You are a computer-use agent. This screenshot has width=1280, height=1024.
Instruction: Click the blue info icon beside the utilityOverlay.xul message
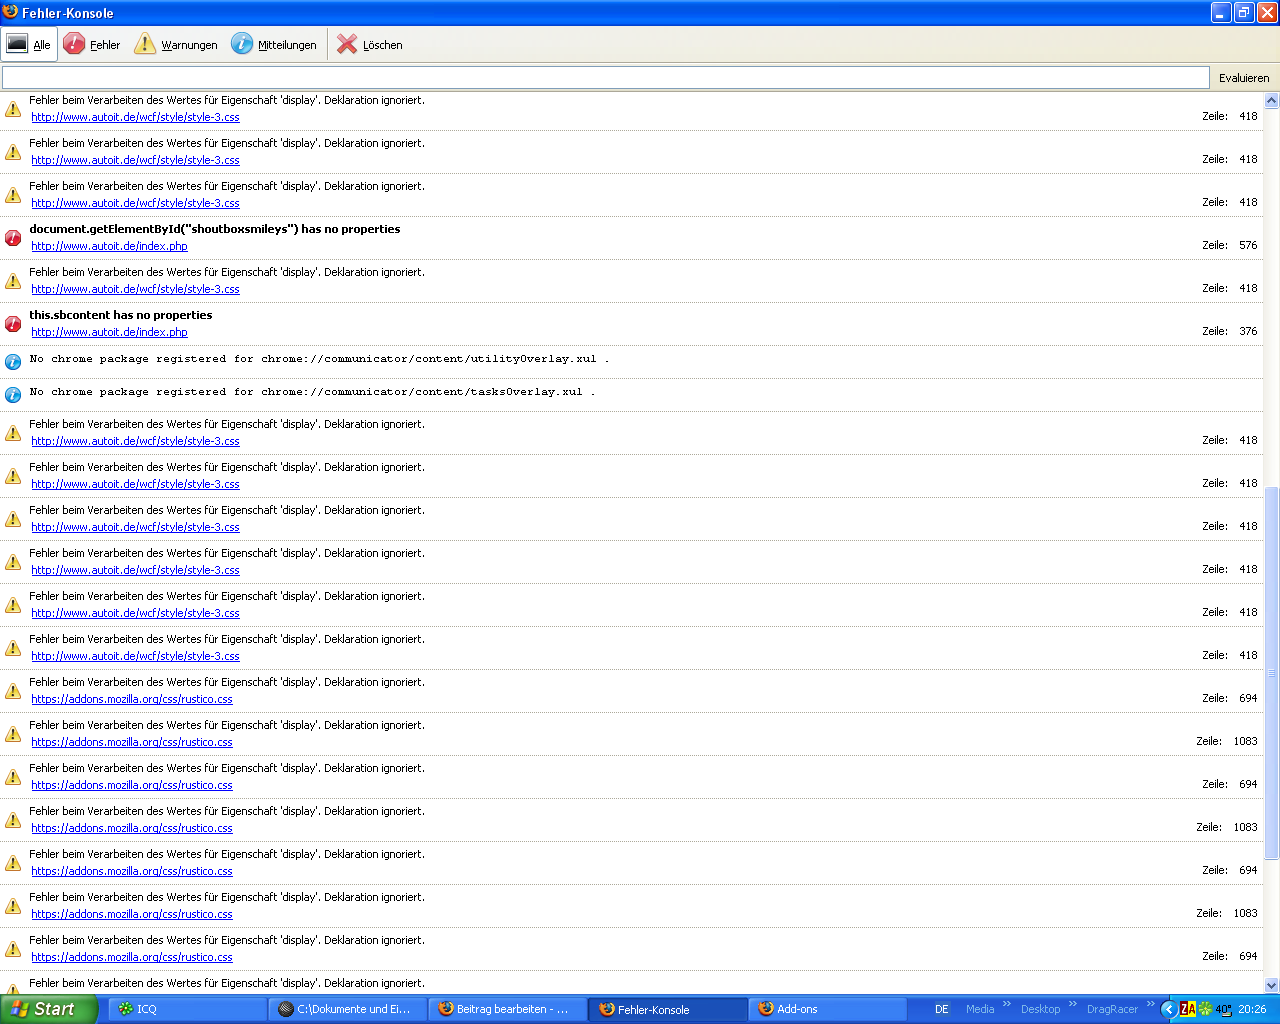tap(13, 362)
